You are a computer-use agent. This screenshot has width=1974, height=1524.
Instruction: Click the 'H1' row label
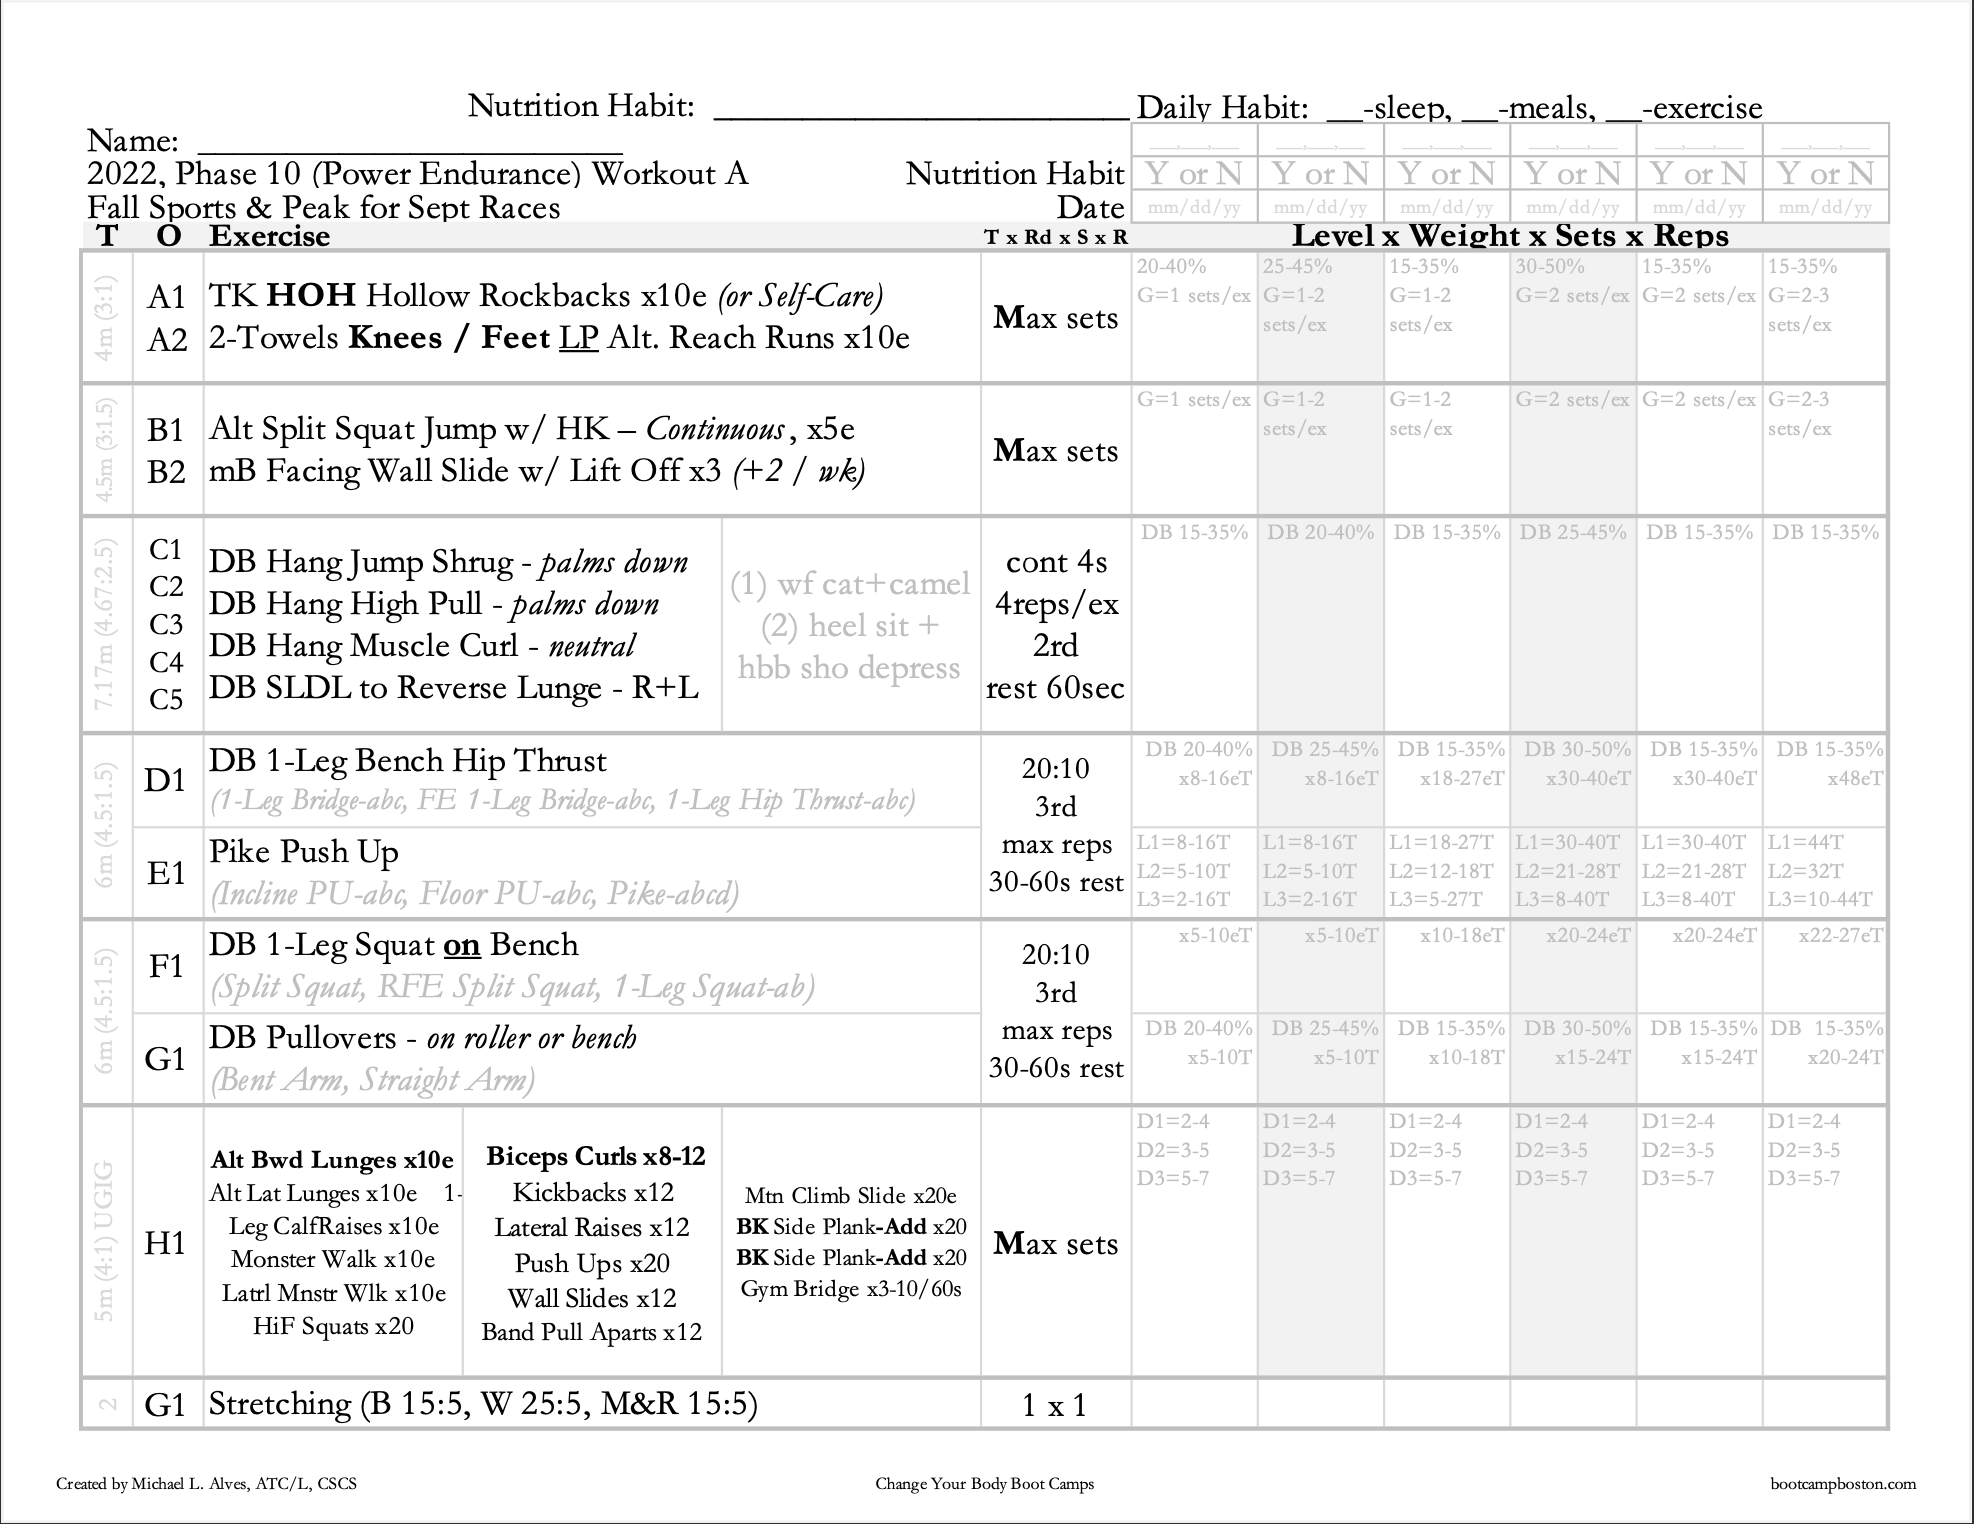click(x=165, y=1243)
